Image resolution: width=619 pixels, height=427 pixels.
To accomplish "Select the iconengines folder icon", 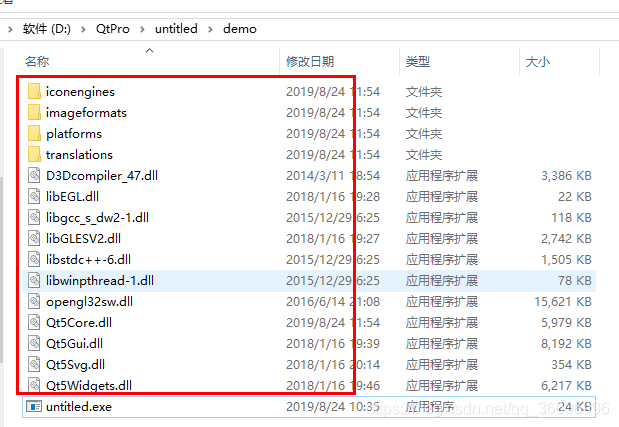I will pyautogui.click(x=34, y=91).
